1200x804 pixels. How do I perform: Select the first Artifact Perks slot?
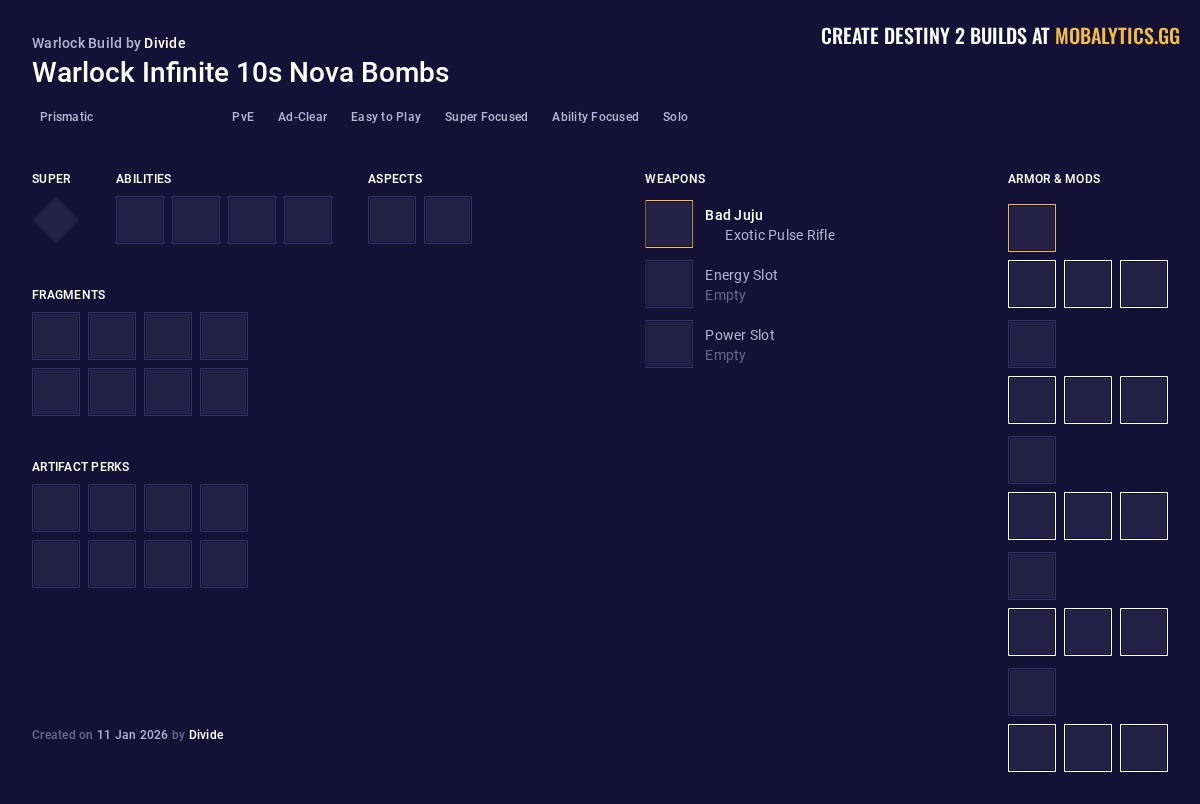56,508
